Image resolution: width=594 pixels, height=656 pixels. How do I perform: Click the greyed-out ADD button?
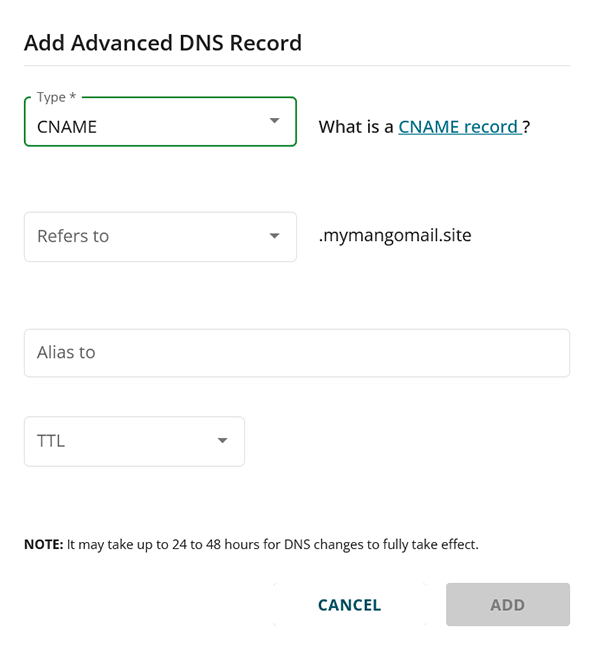(508, 605)
